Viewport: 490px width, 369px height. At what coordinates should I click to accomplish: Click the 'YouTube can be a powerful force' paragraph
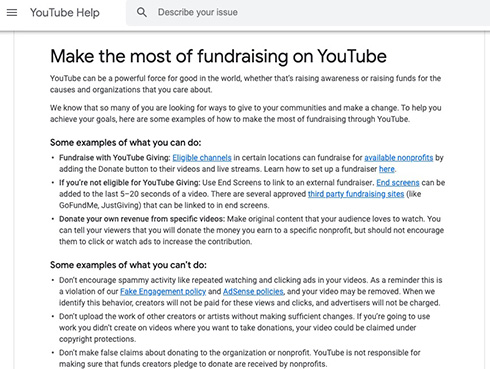tap(245, 84)
